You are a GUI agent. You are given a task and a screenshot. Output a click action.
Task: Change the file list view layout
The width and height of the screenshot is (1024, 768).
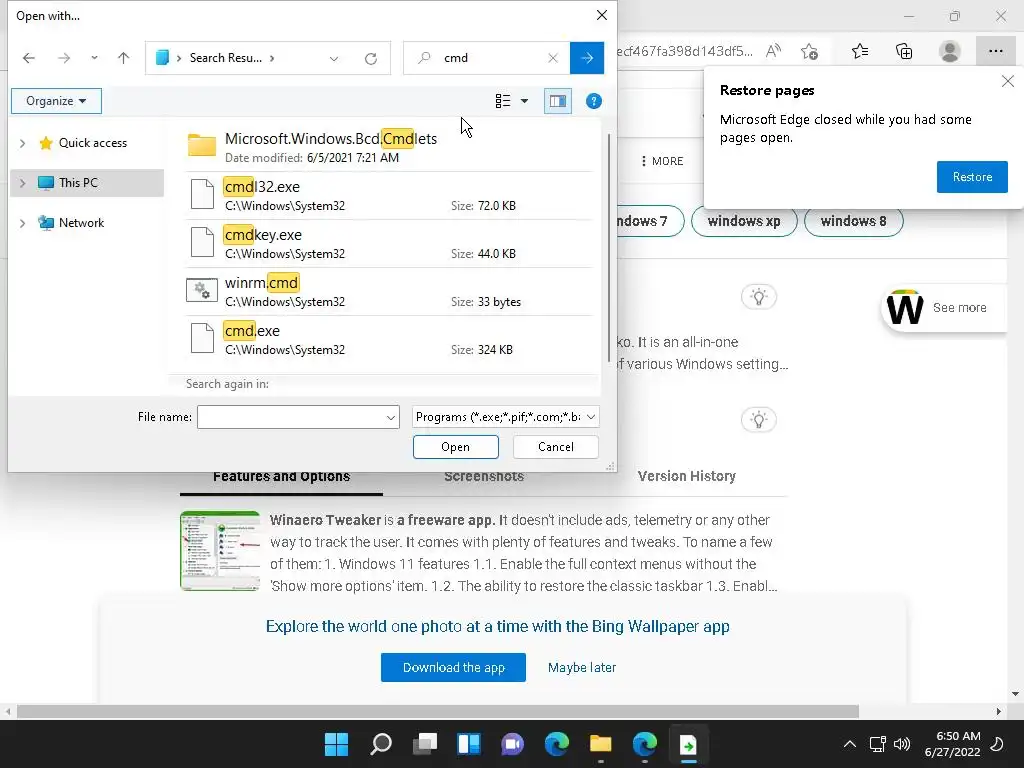click(503, 101)
